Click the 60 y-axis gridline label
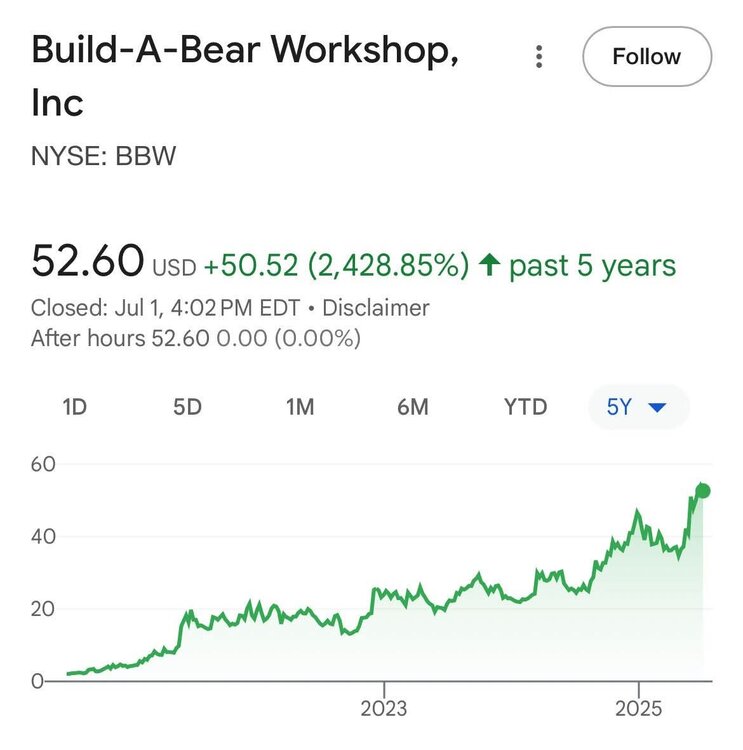This screenshot has width=743, height=750. [43, 464]
